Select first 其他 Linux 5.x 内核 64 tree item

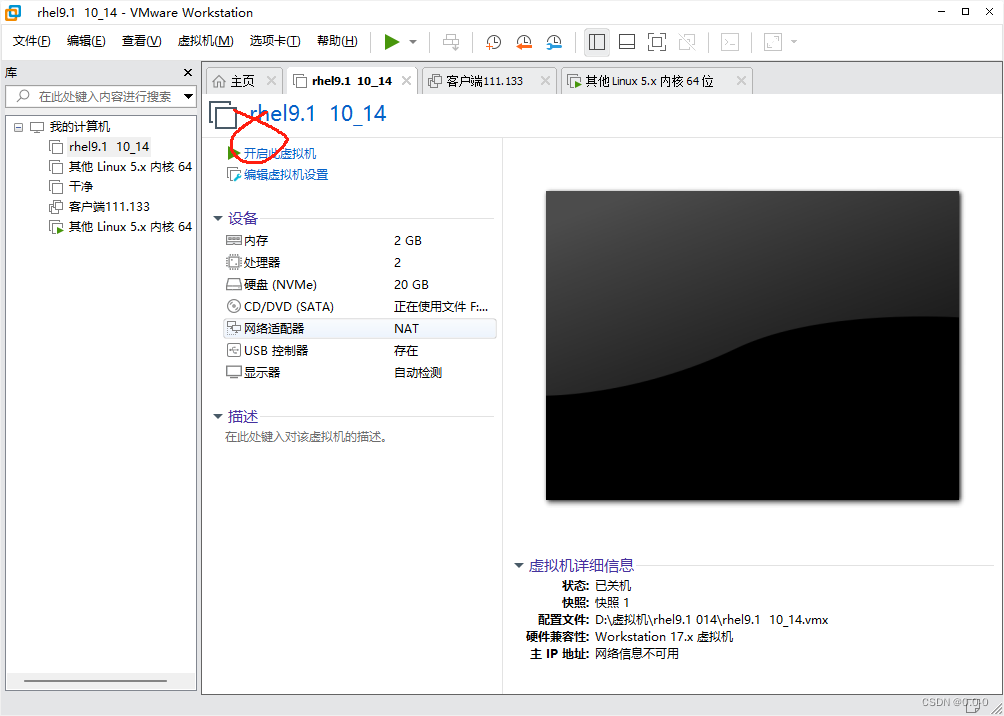(120, 167)
